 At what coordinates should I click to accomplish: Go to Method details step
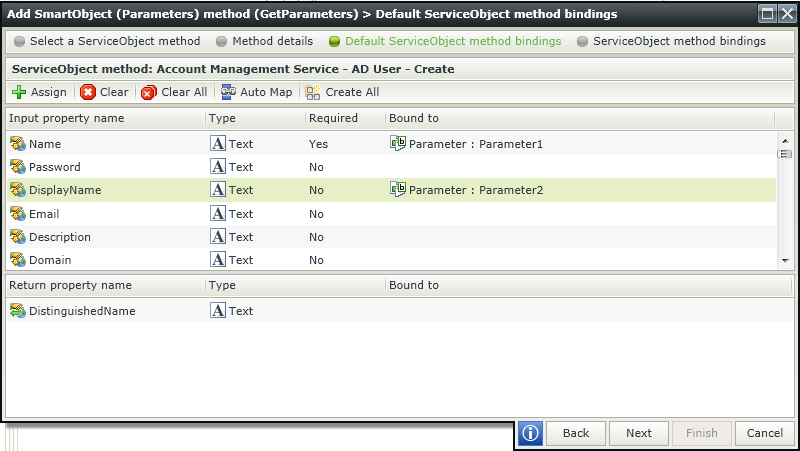click(x=265, y=41)
